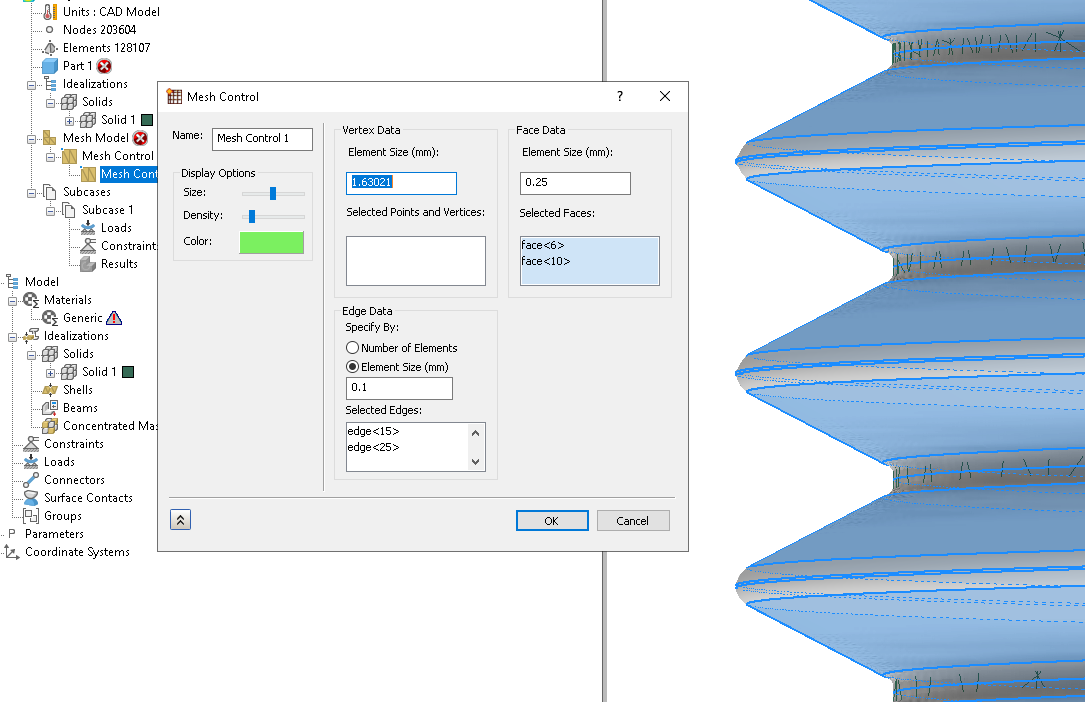Image resolution: width=1085 pixels, height=702 pixels.
Task: Select the Solid 1 item under Mesh Model
Action: tap(118, 119)
